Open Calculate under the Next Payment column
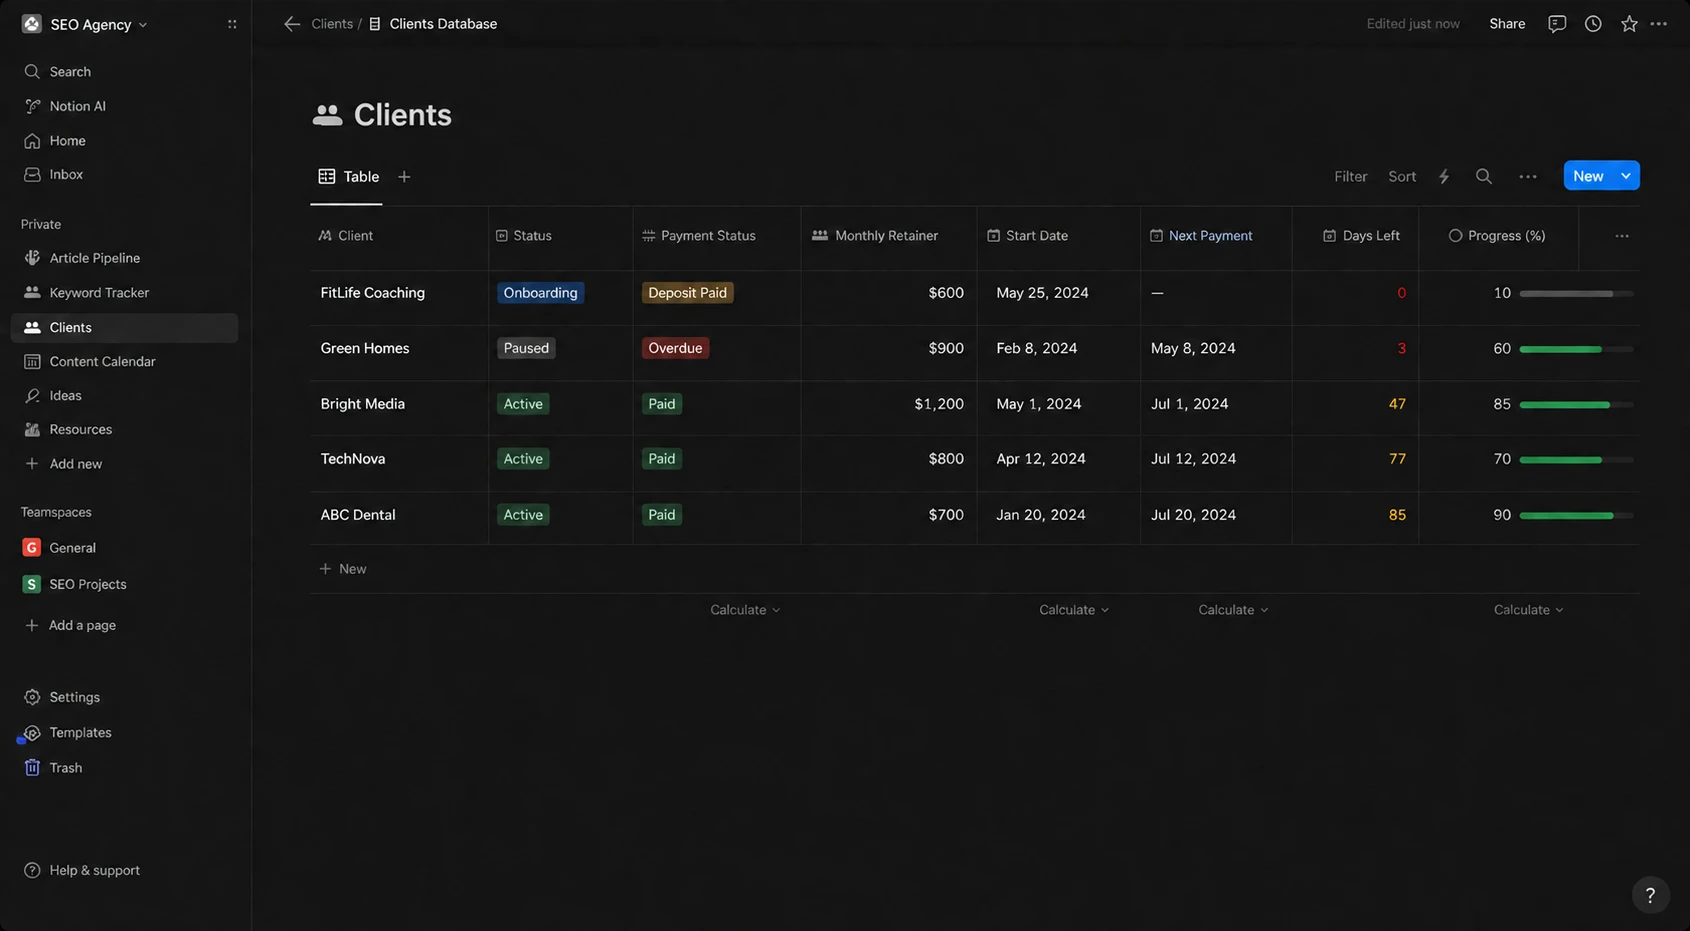1690x931 pixels. (1233, 610)
